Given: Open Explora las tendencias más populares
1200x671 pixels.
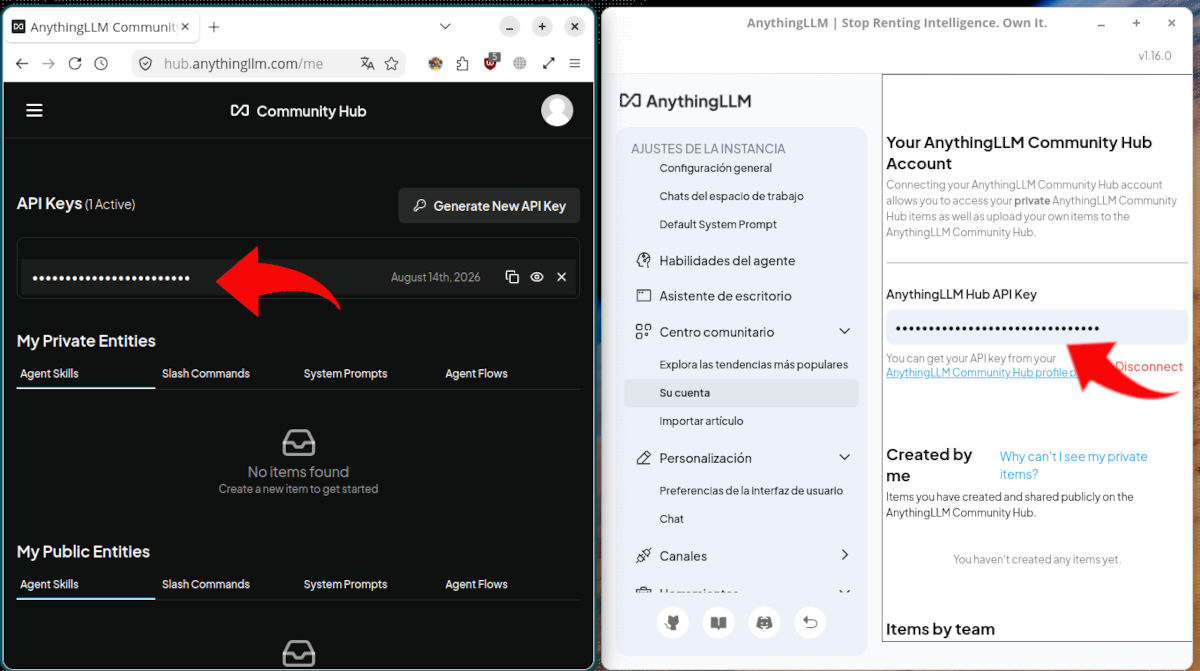Looking at the screenshot, I should (754, 365).
